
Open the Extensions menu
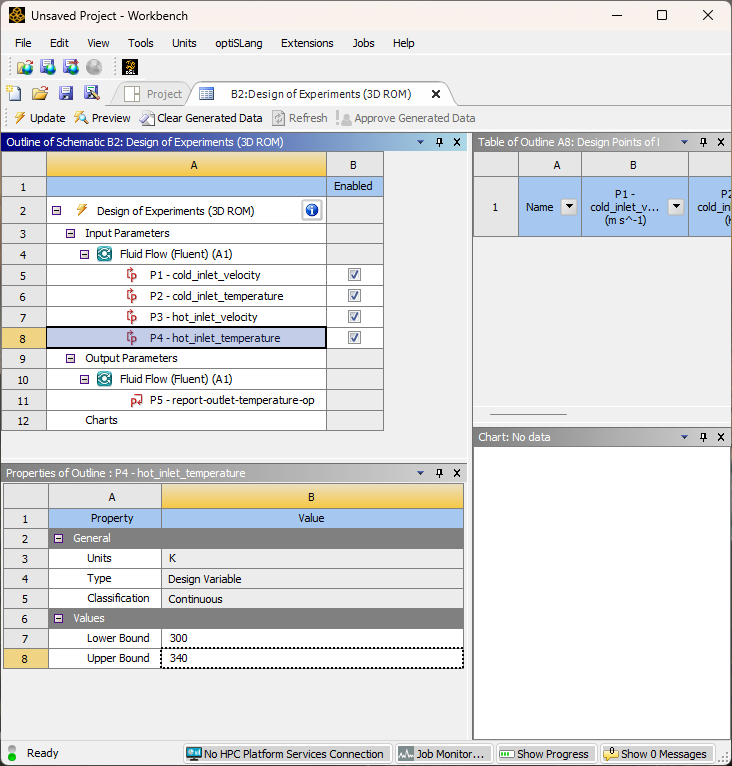(x=306, y=43)
